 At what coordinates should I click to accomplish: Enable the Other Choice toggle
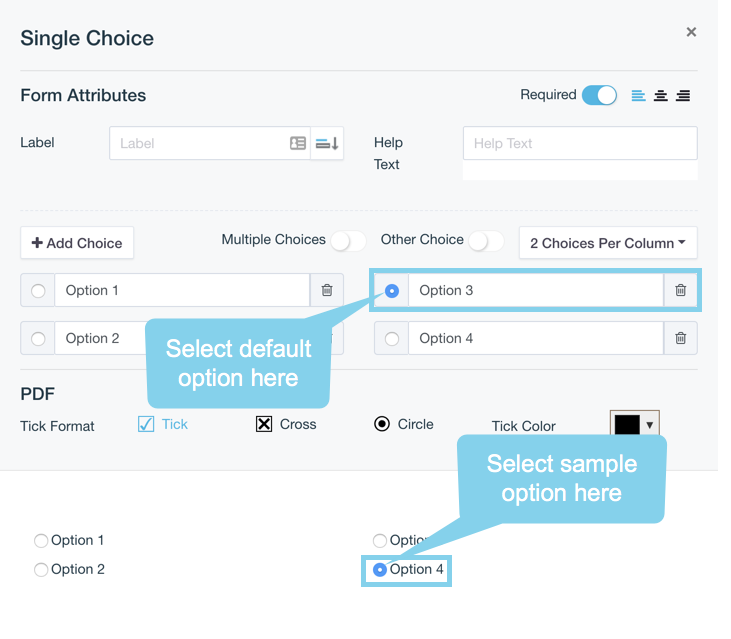(486, 241)
